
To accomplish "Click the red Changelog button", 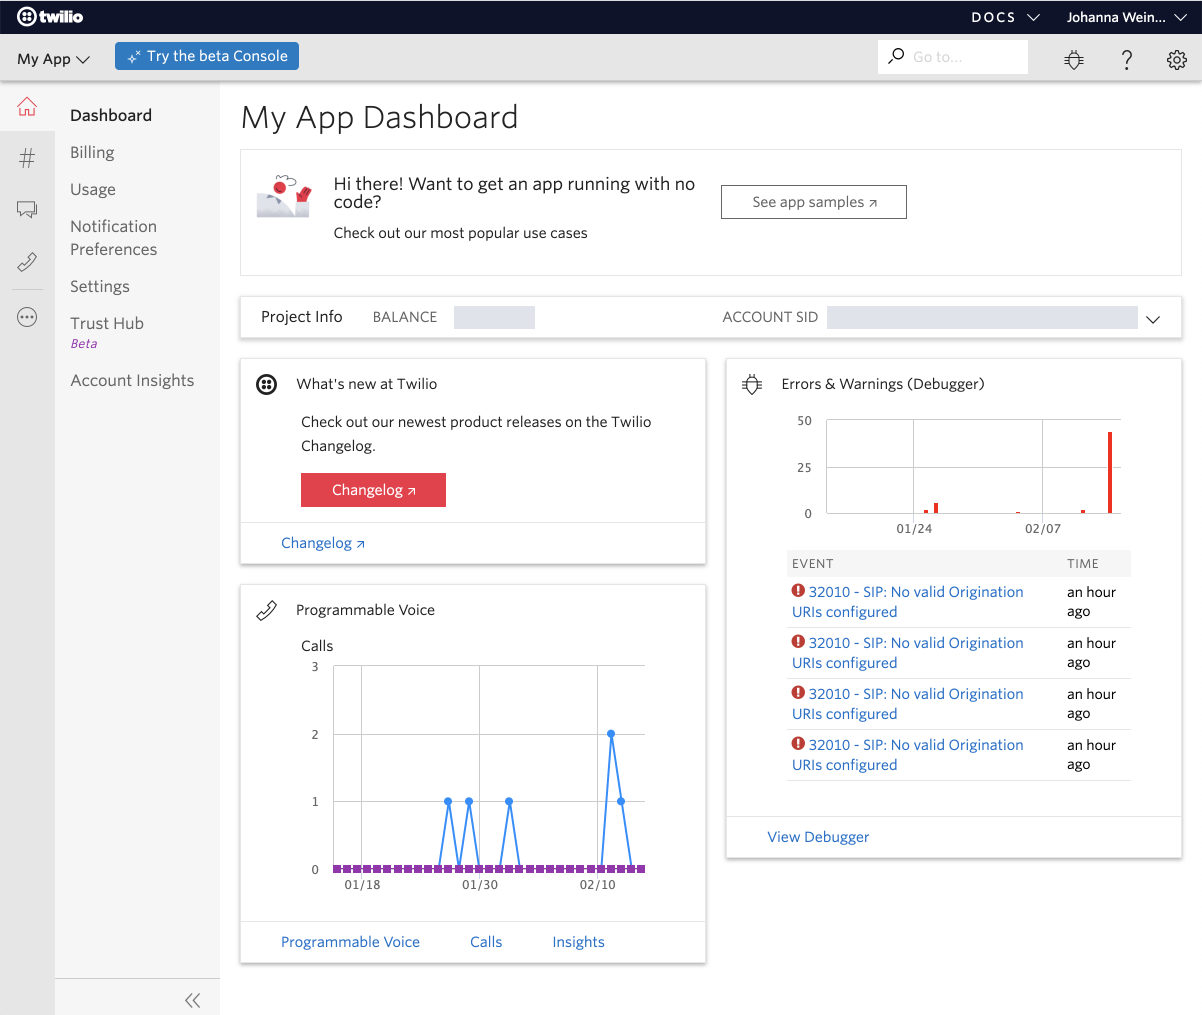I will click(x=373, y=490).
